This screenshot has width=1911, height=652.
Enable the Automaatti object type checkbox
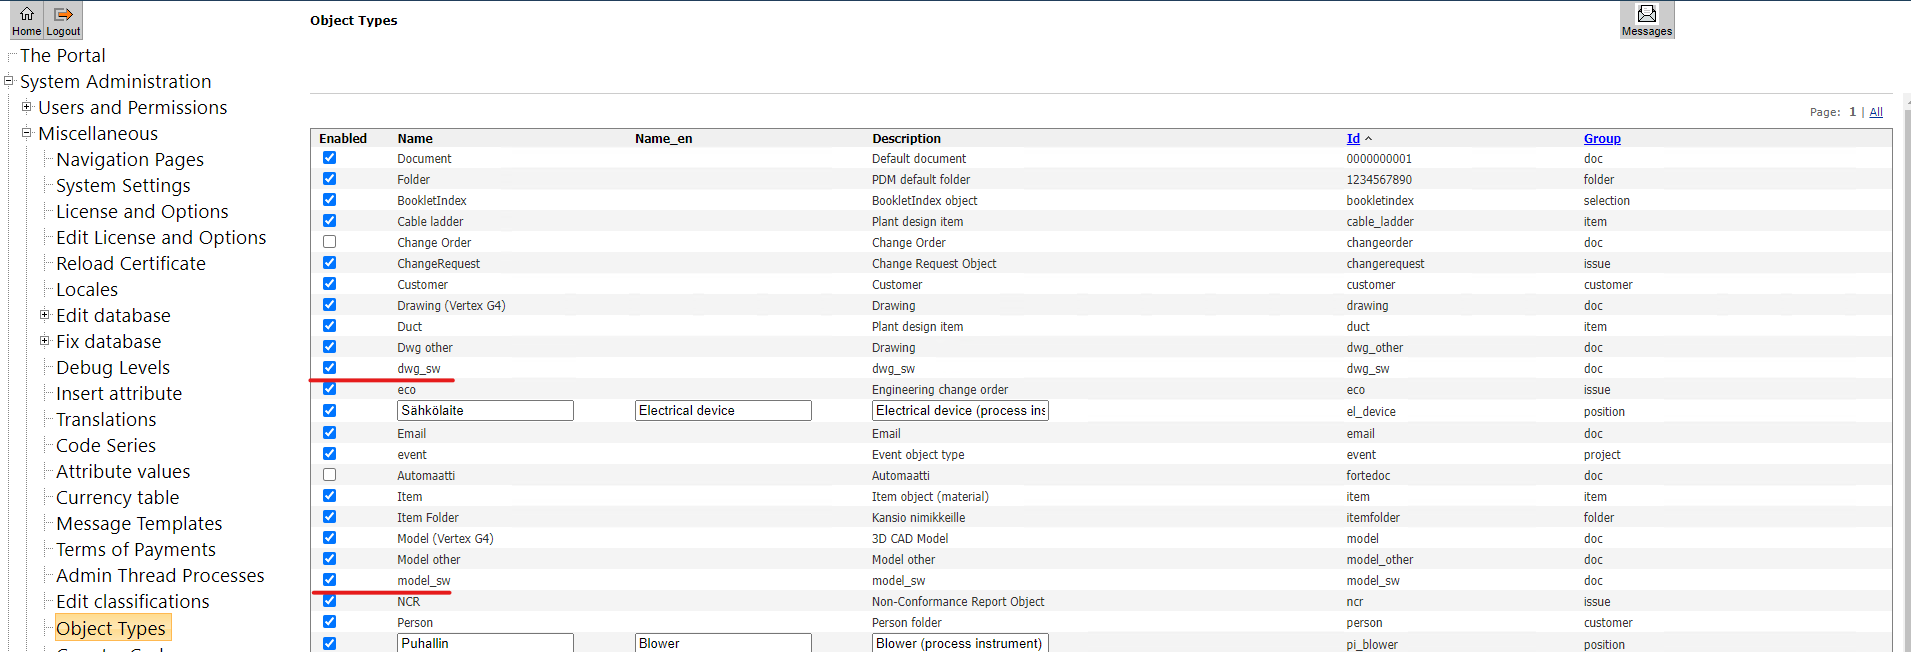pyautogui.click(x=329, y=475)
